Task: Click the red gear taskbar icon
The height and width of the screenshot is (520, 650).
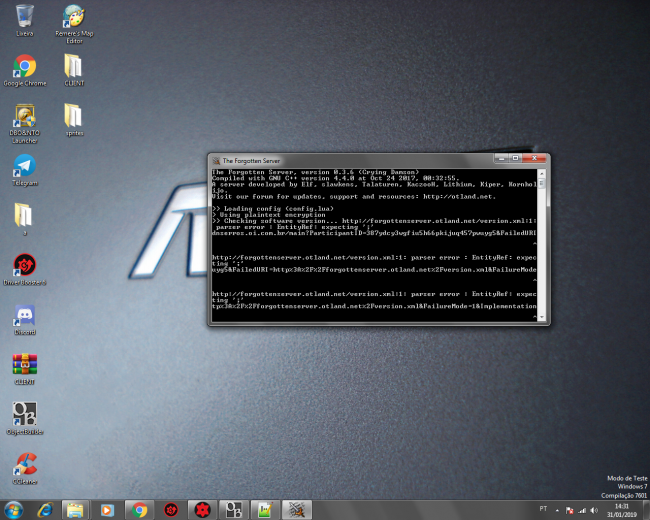Action: (x=202, y=510)
